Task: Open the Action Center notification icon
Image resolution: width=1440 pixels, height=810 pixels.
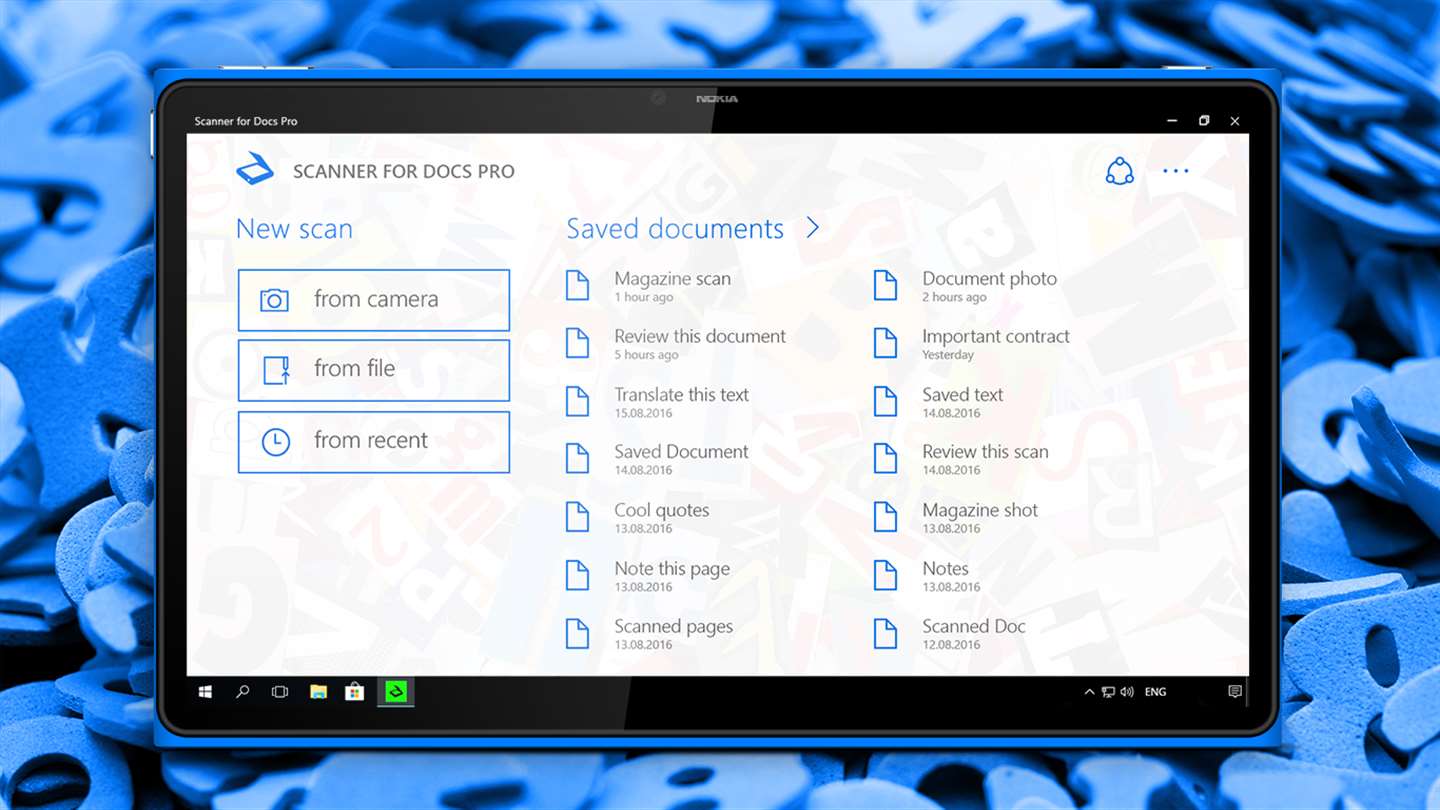Action: tap(1235, 692)
